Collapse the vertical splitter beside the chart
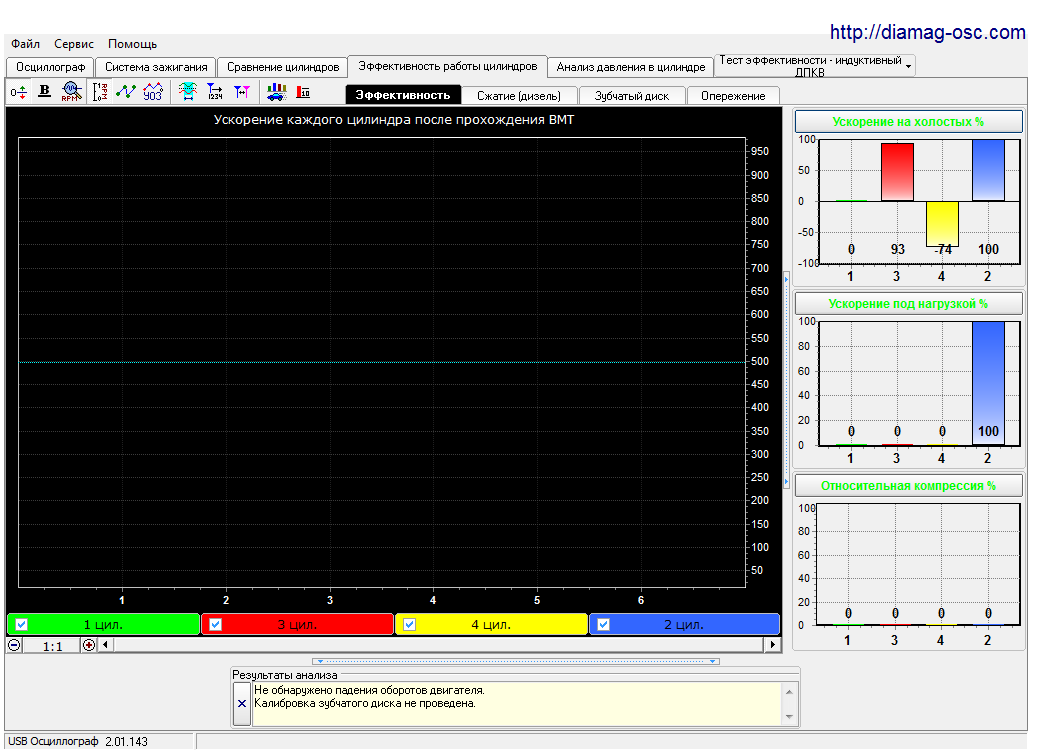 (x=787, y=380)
